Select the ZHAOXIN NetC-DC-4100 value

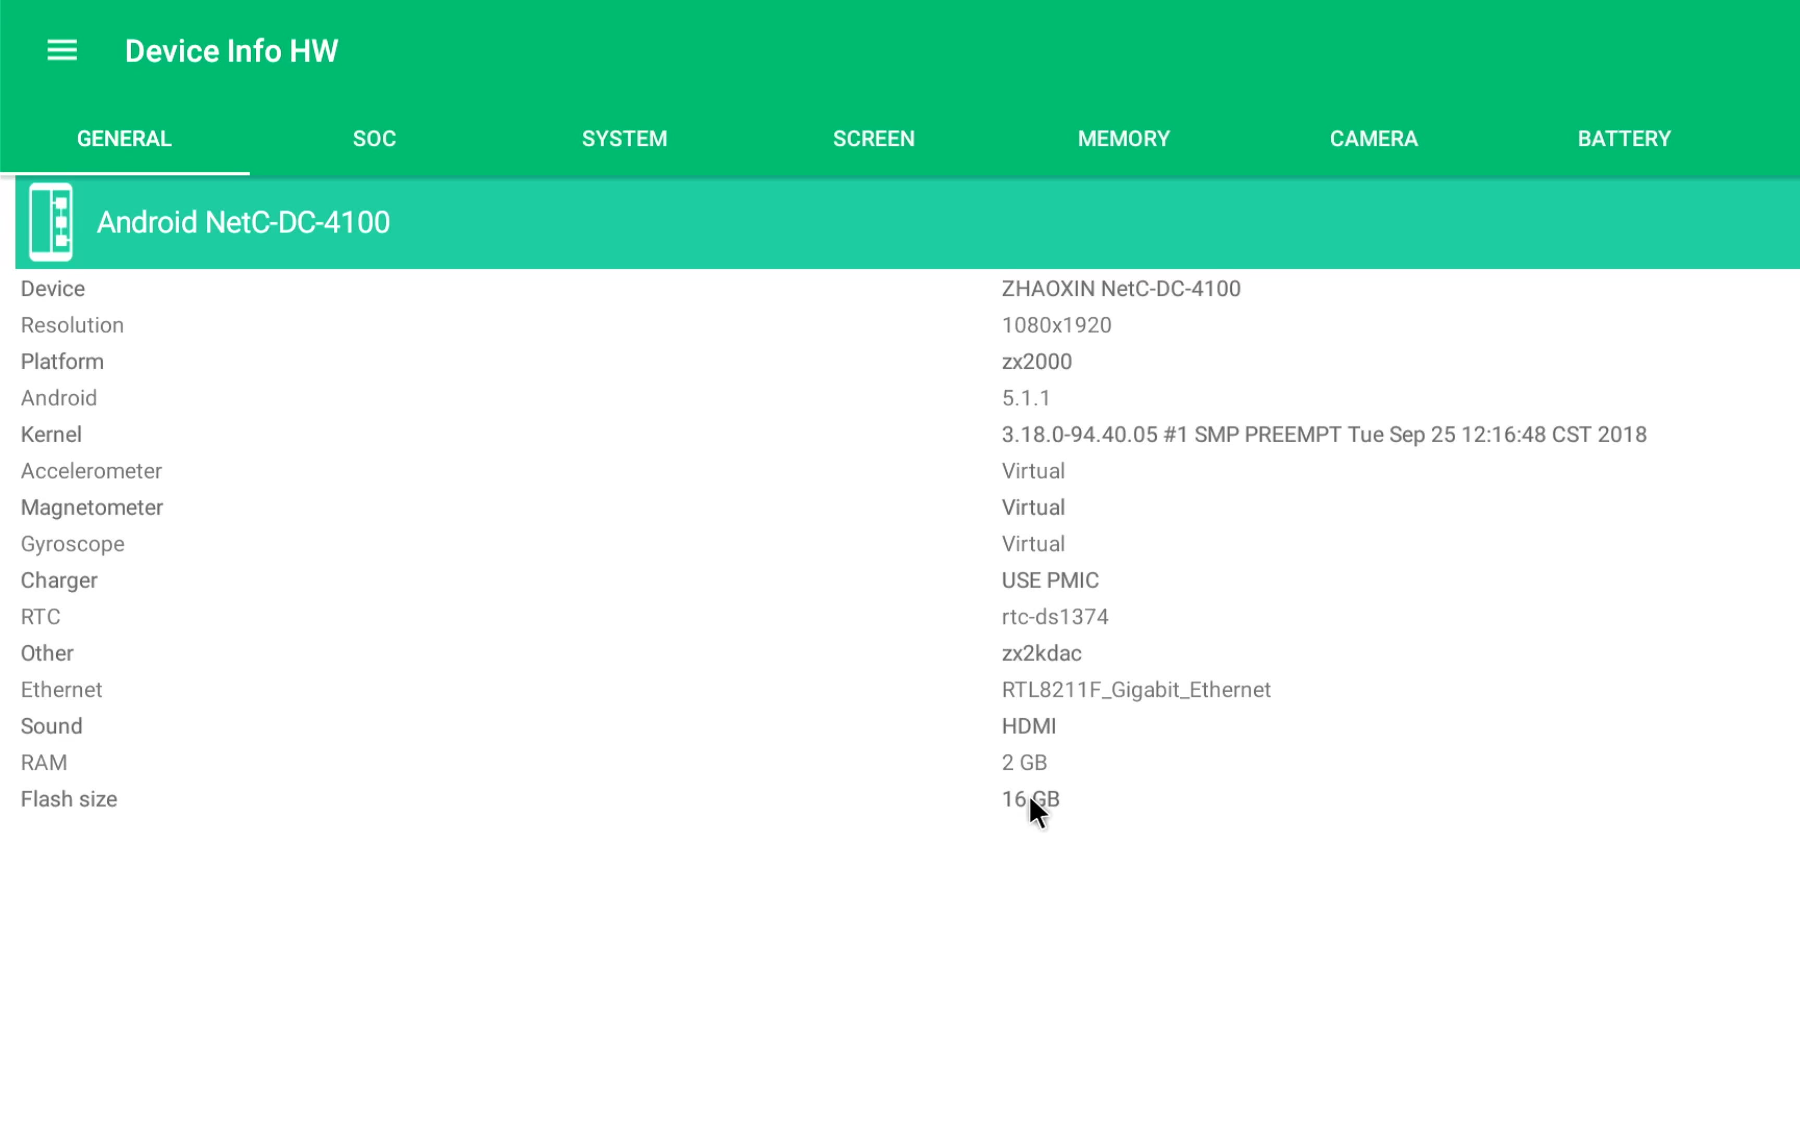1121,289
